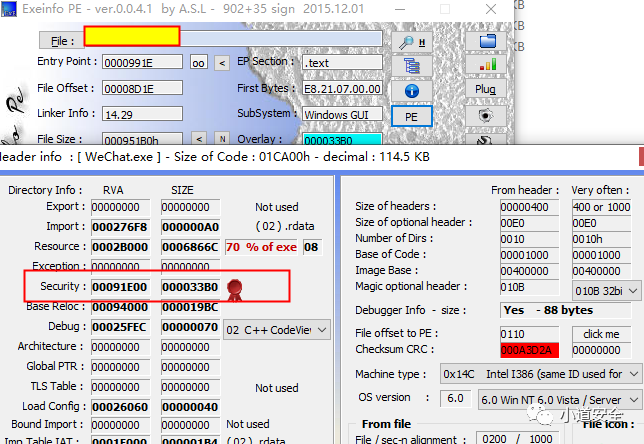Screen dimensions: 644x444
Task: Click the blue info circle icon
Action: point(412,90)
